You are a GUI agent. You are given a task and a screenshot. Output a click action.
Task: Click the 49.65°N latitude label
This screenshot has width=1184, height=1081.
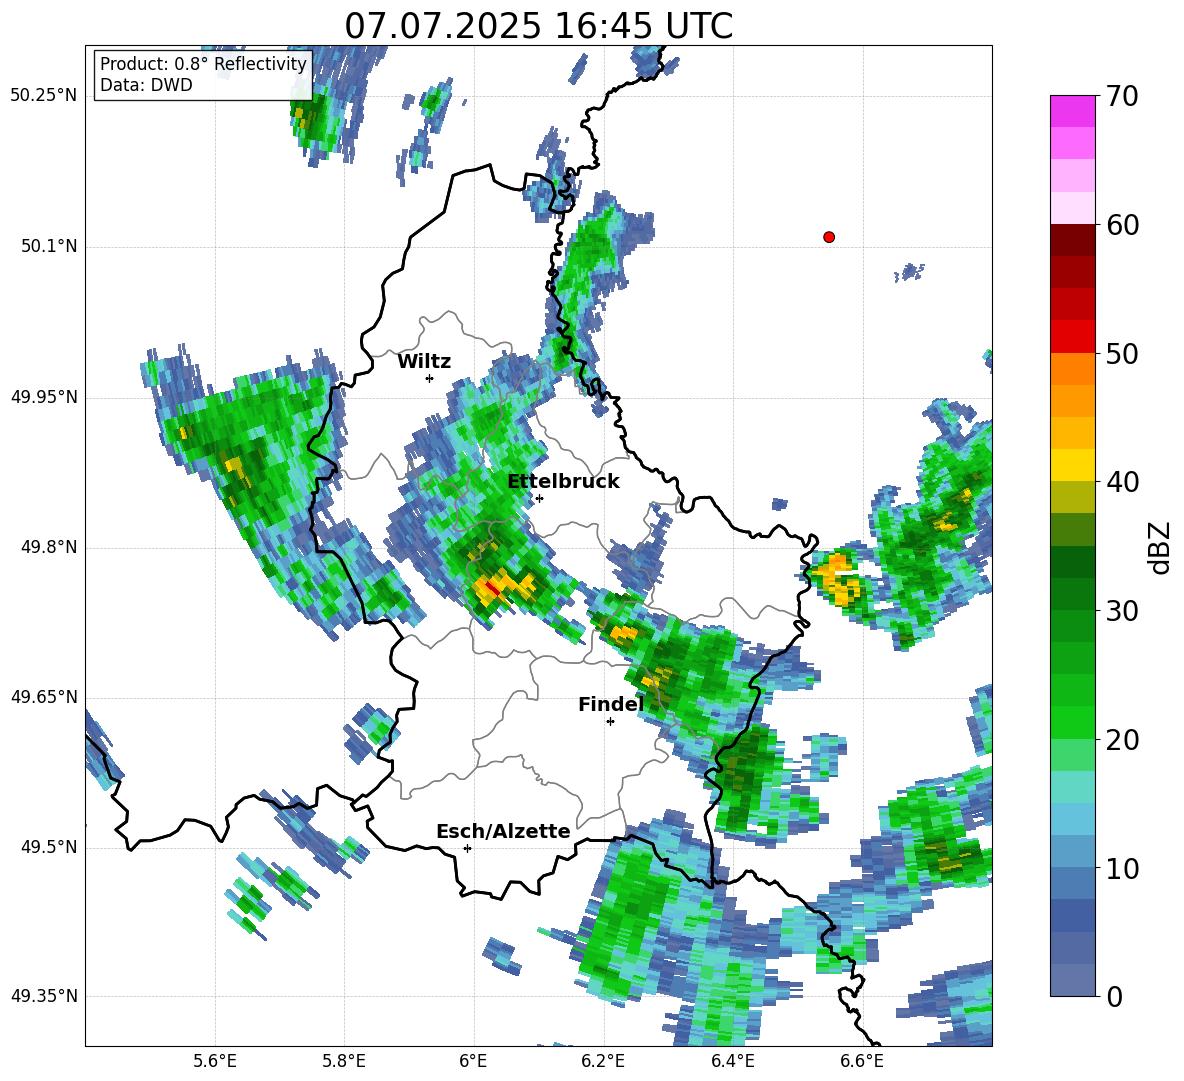[44, 697]
